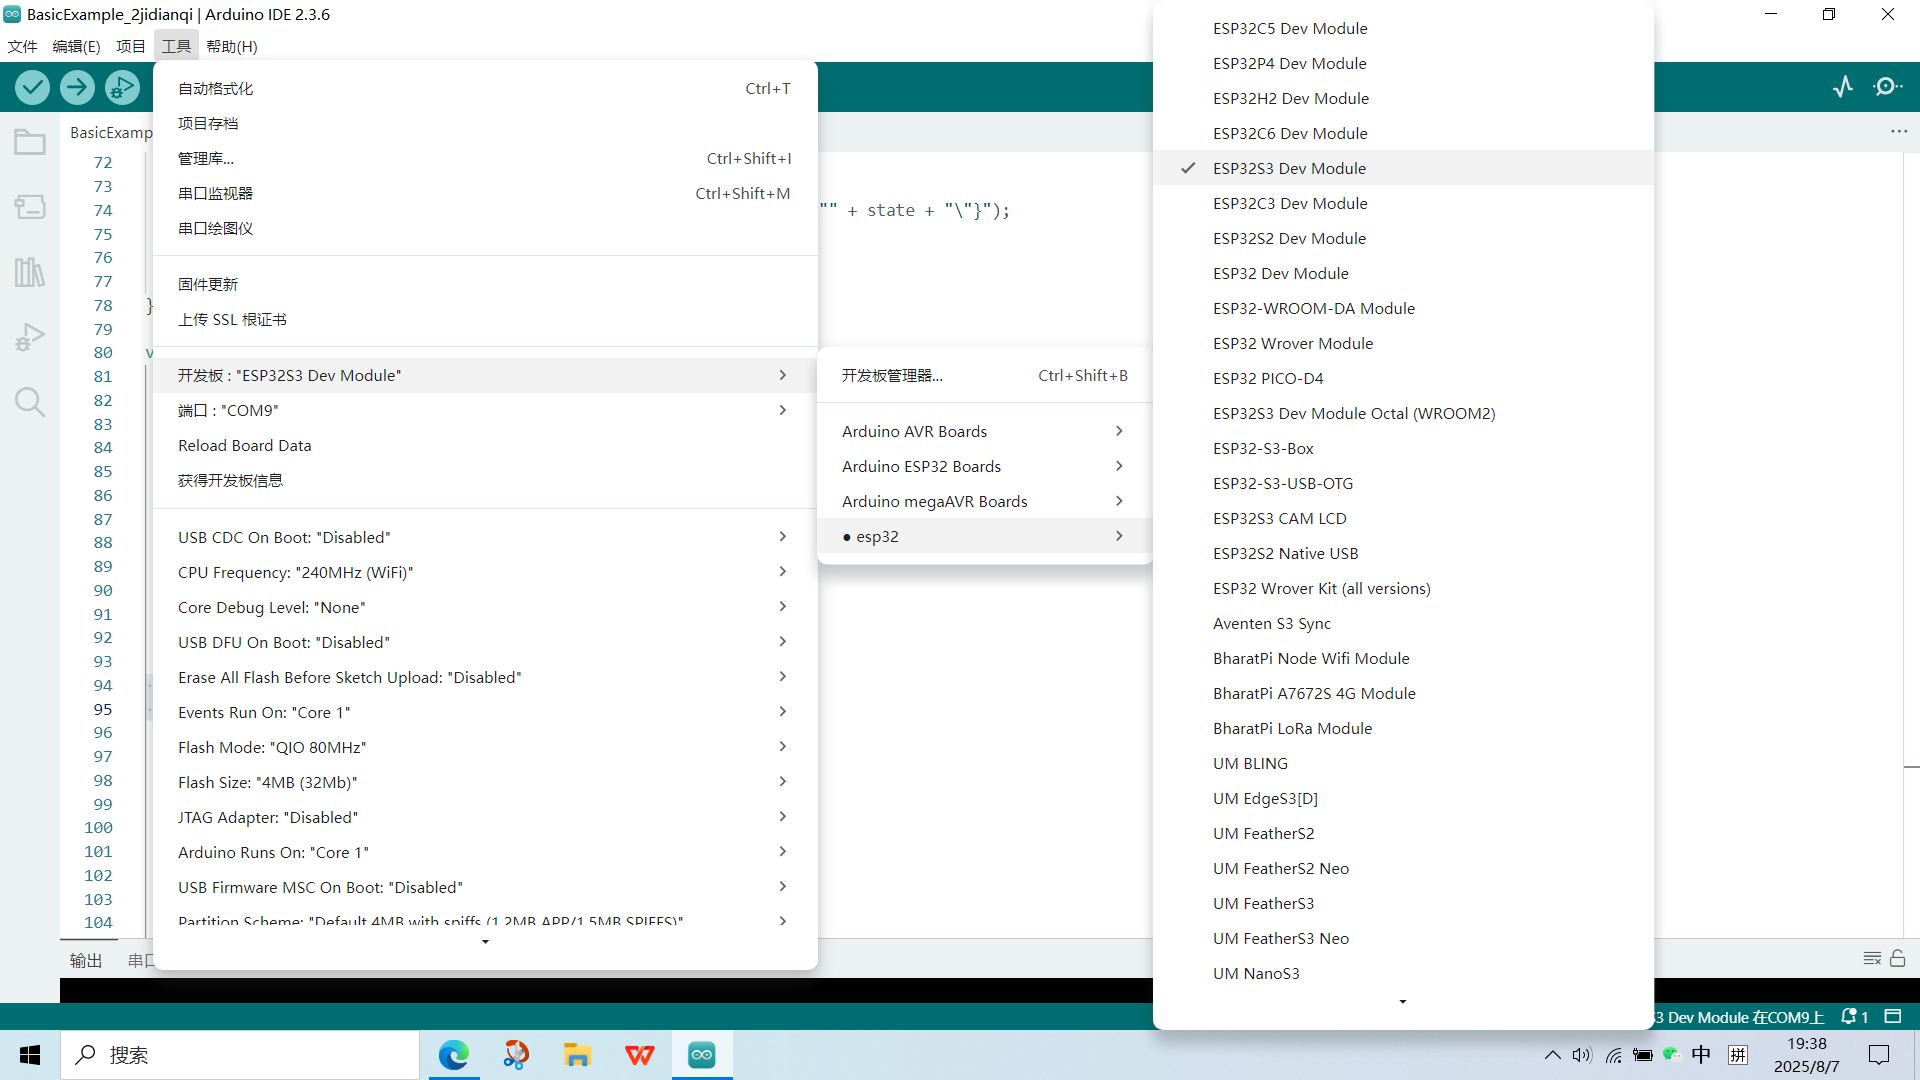Image resolution: width=1920 pixels, height=1080 pixels.
Task: Choose ESP32C3 Dev Module board
Action: [1403, 203]
